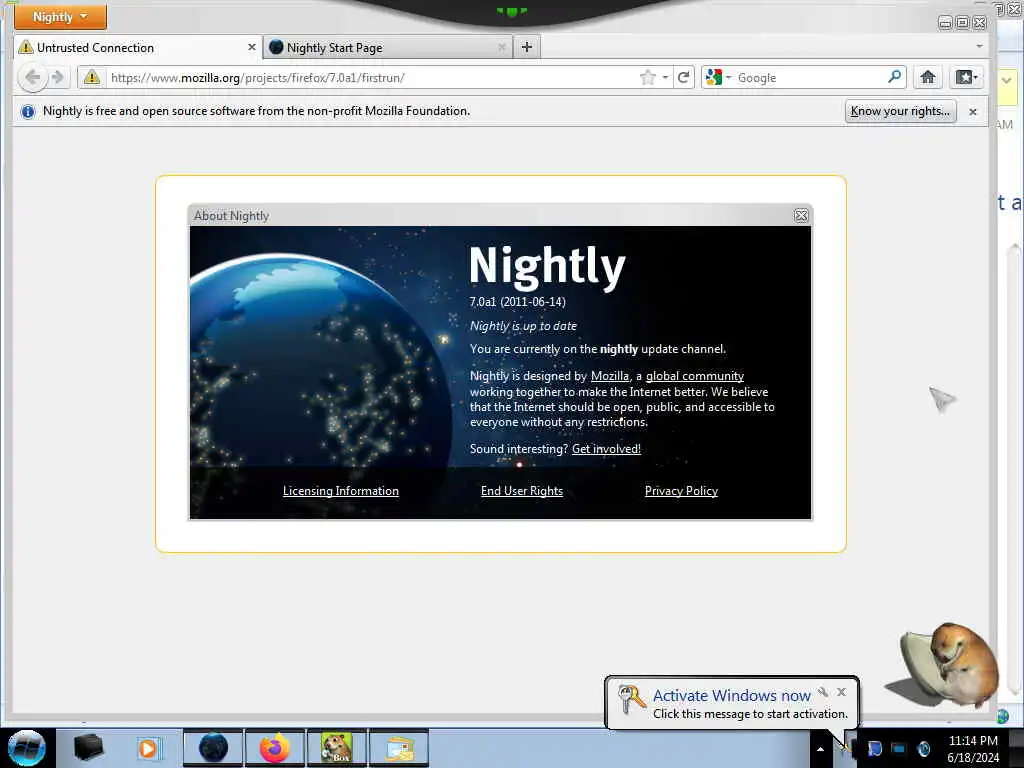Click the URL address field

[x=372, y=78]
